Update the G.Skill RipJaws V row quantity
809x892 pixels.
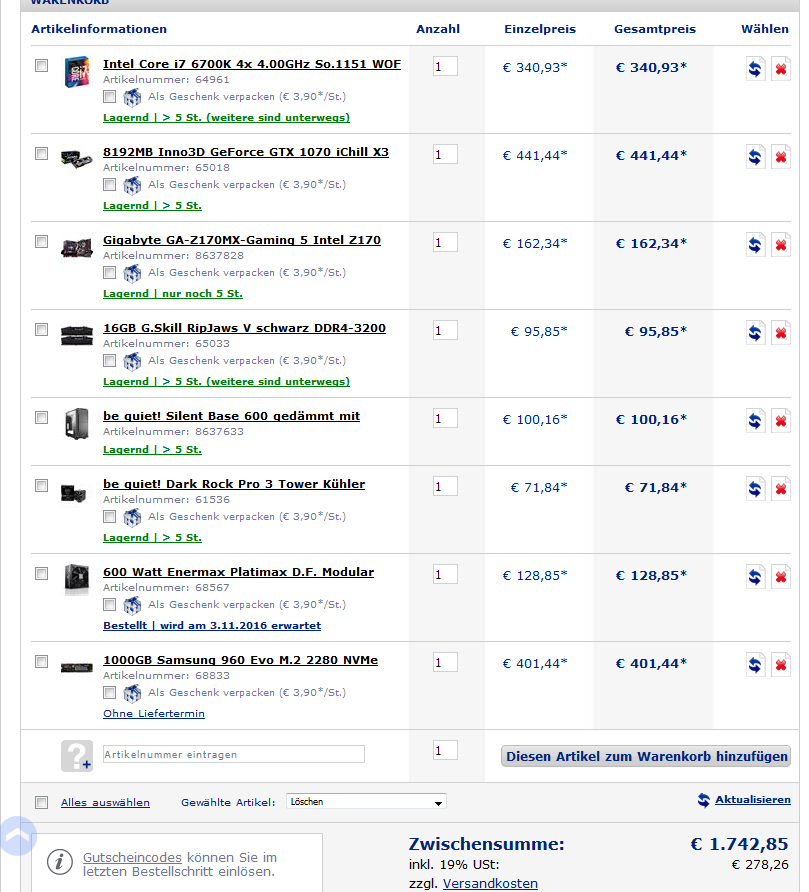(755, 333)
